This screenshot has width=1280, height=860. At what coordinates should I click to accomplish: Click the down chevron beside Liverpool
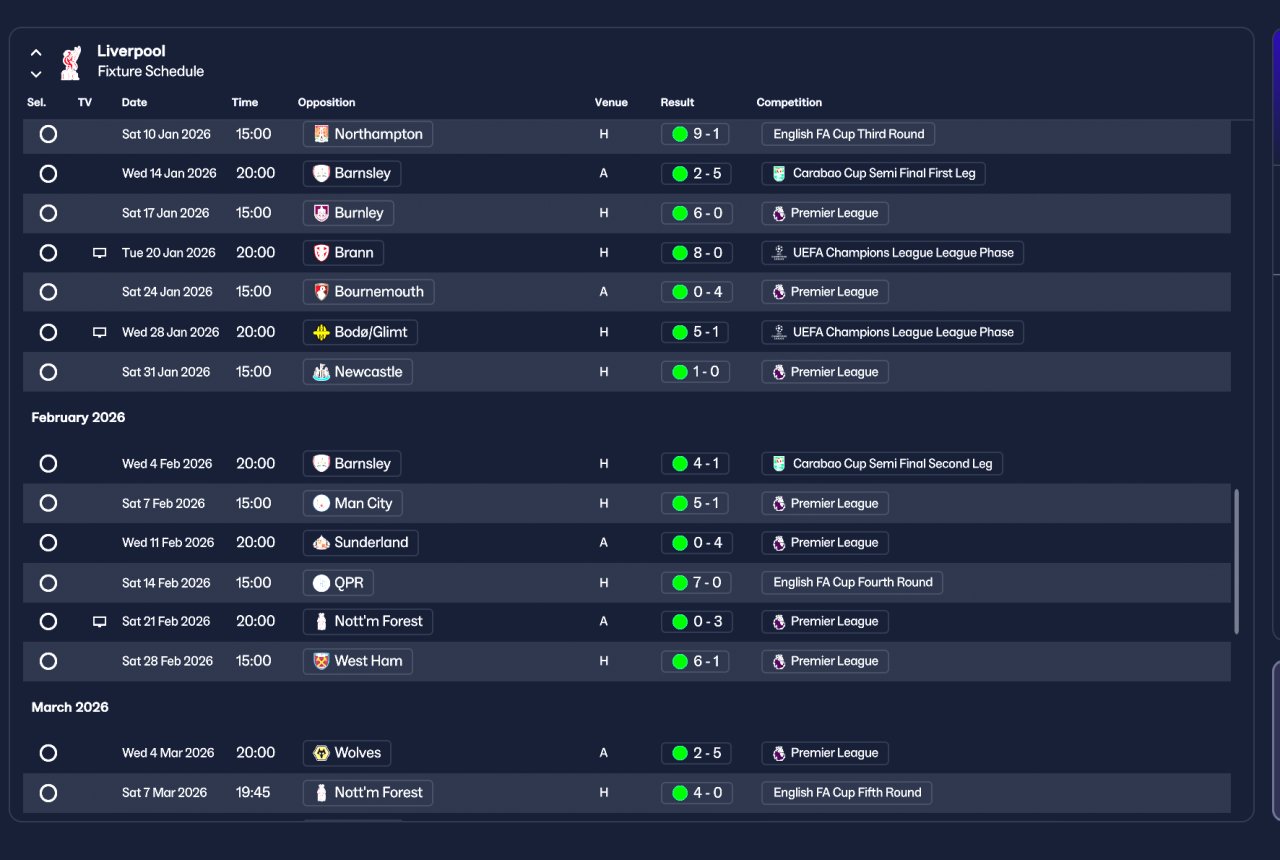coord(36,74)
